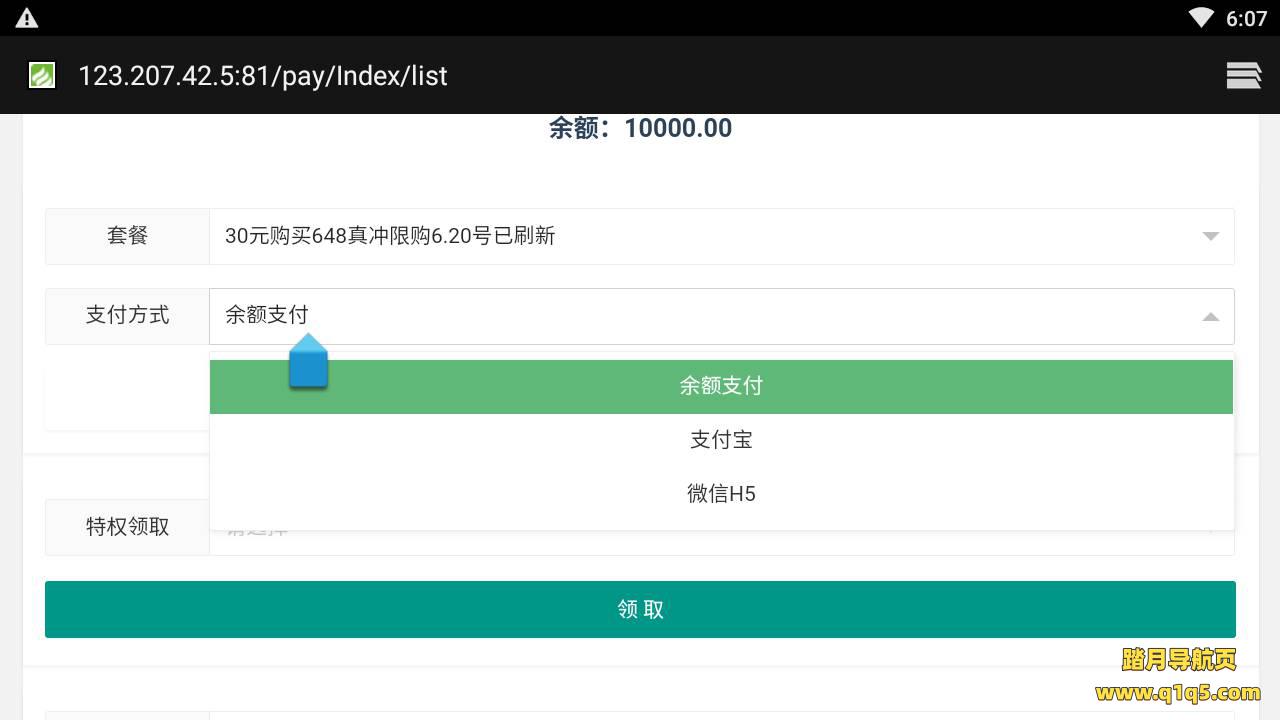
Task: Collapse the 支付方式 dropdown arrow
Action: 1210,317
